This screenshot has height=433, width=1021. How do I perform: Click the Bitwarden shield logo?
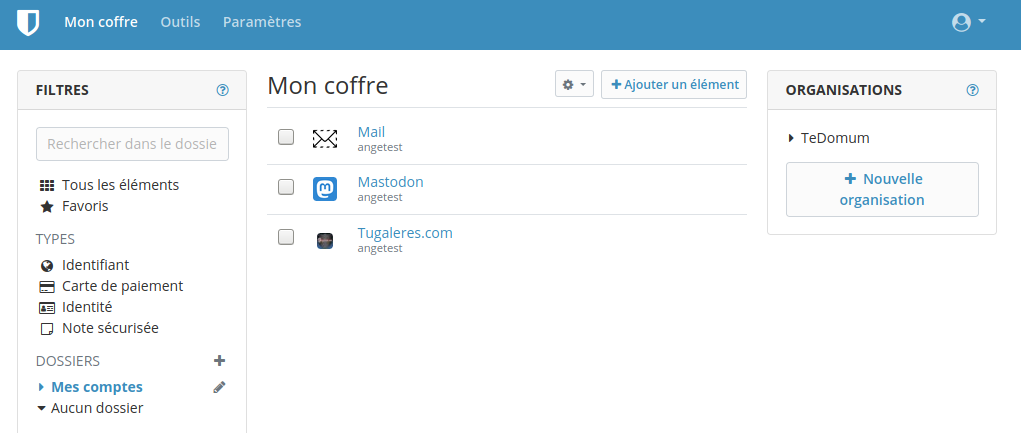(x=28, y=22)
